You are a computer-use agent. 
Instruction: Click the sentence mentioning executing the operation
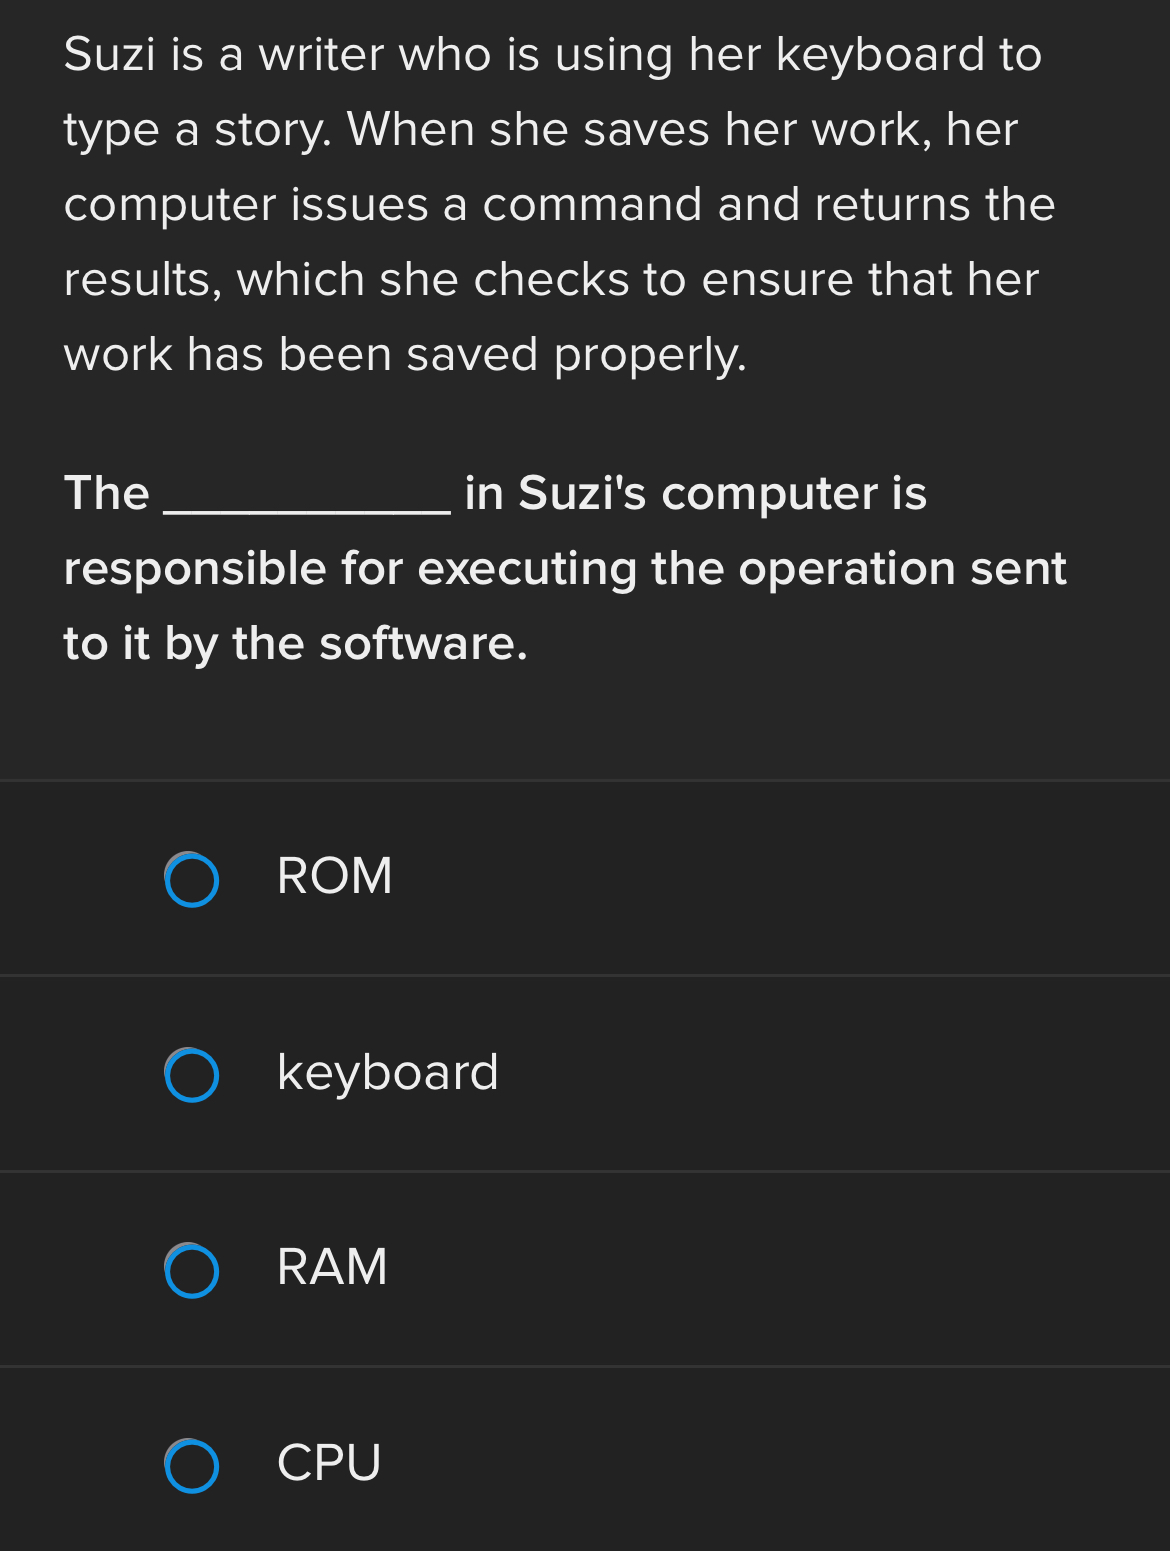click(x=565, y=567)
